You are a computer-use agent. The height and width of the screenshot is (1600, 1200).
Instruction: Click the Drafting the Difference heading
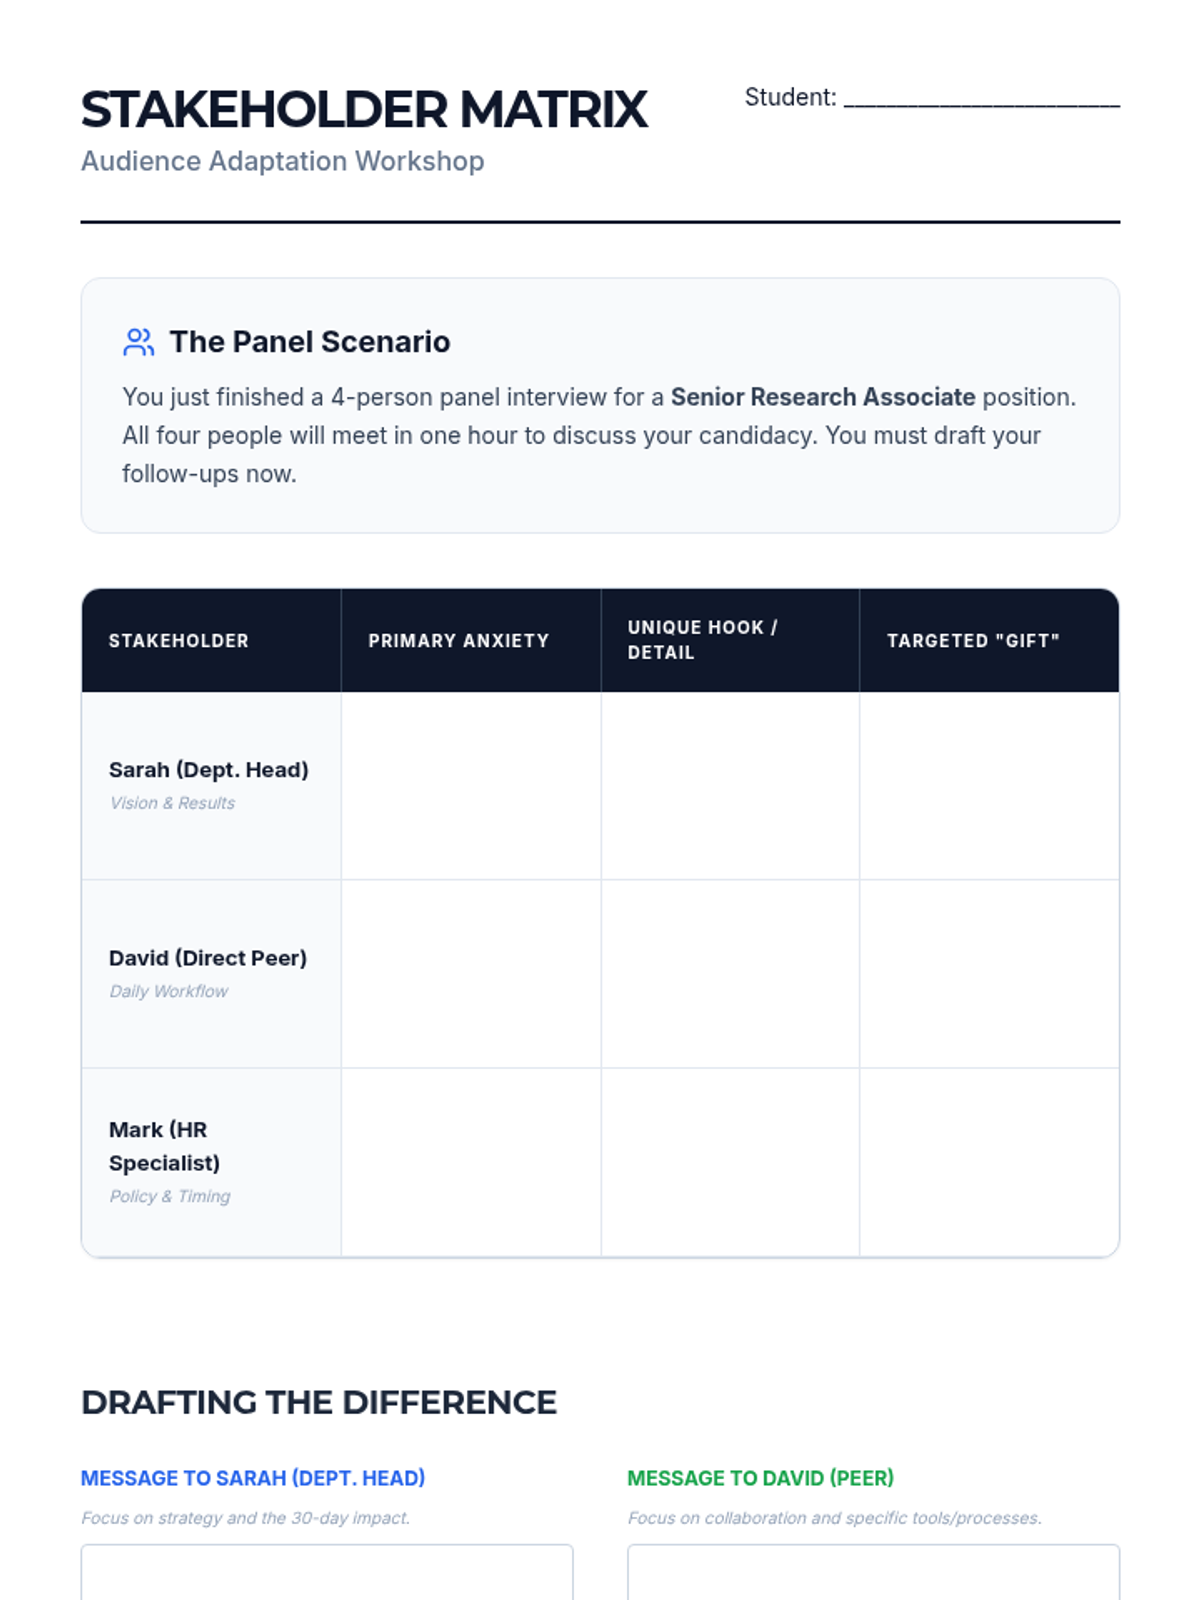coord(319,1402)
